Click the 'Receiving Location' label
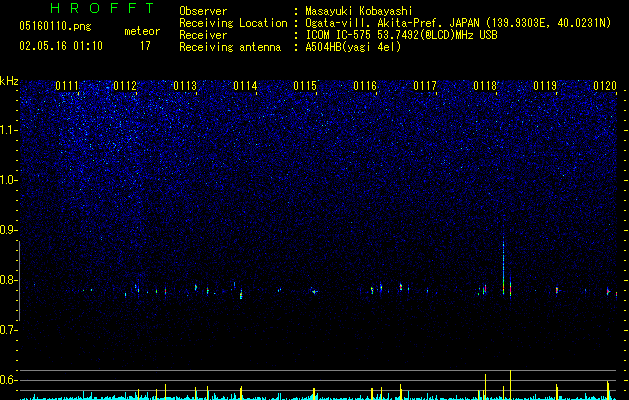629x400 pixels. 233,23
